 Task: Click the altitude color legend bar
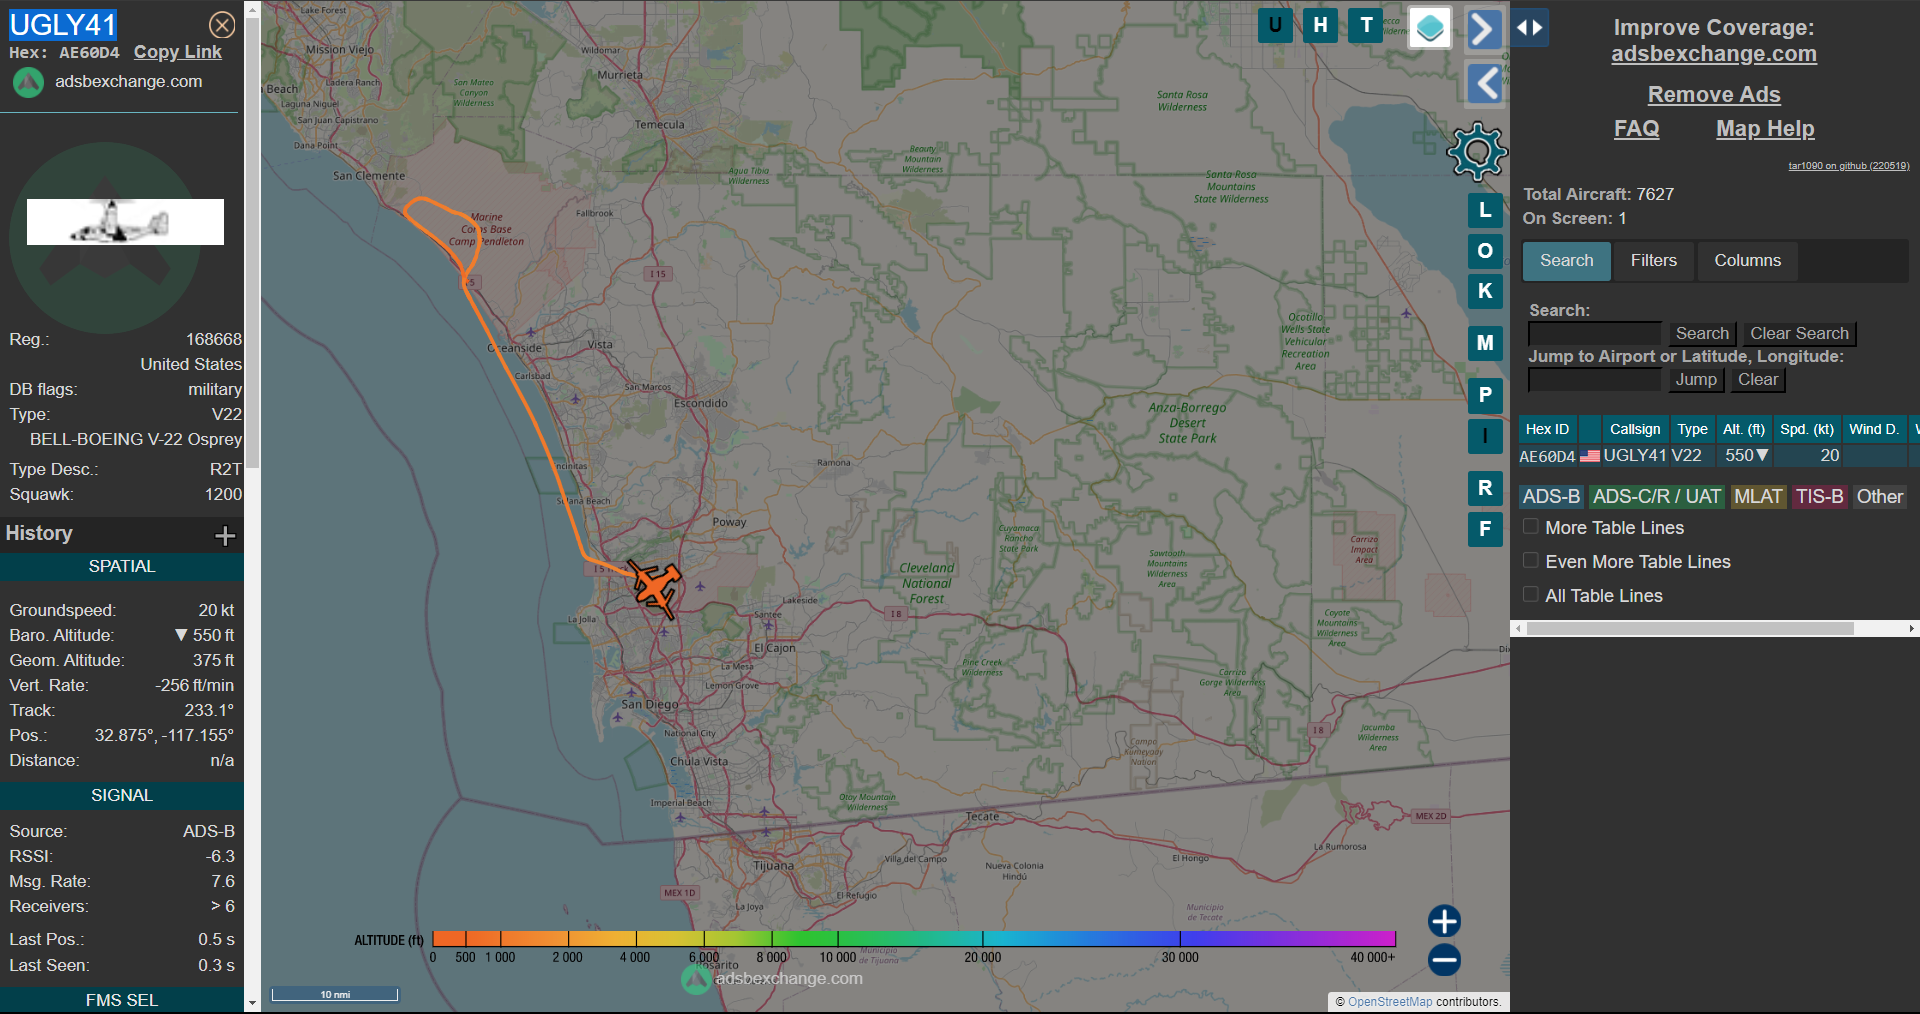coord(914,938)
